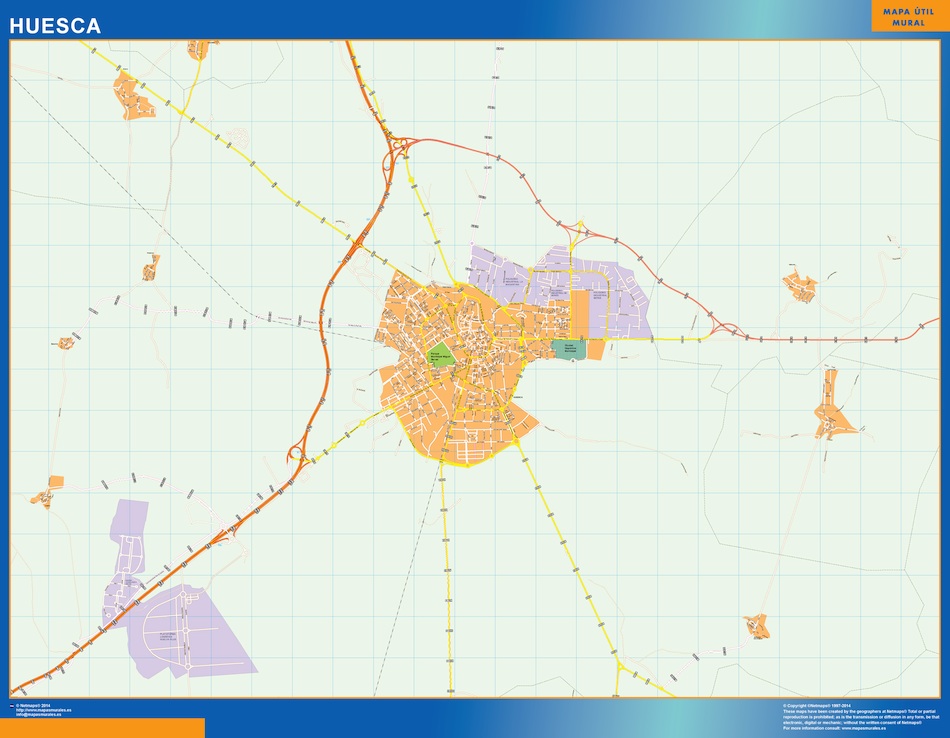Click the small village at the far-right upper area
This screenshot has width=950, height=738.
click(x=800, y=287)
